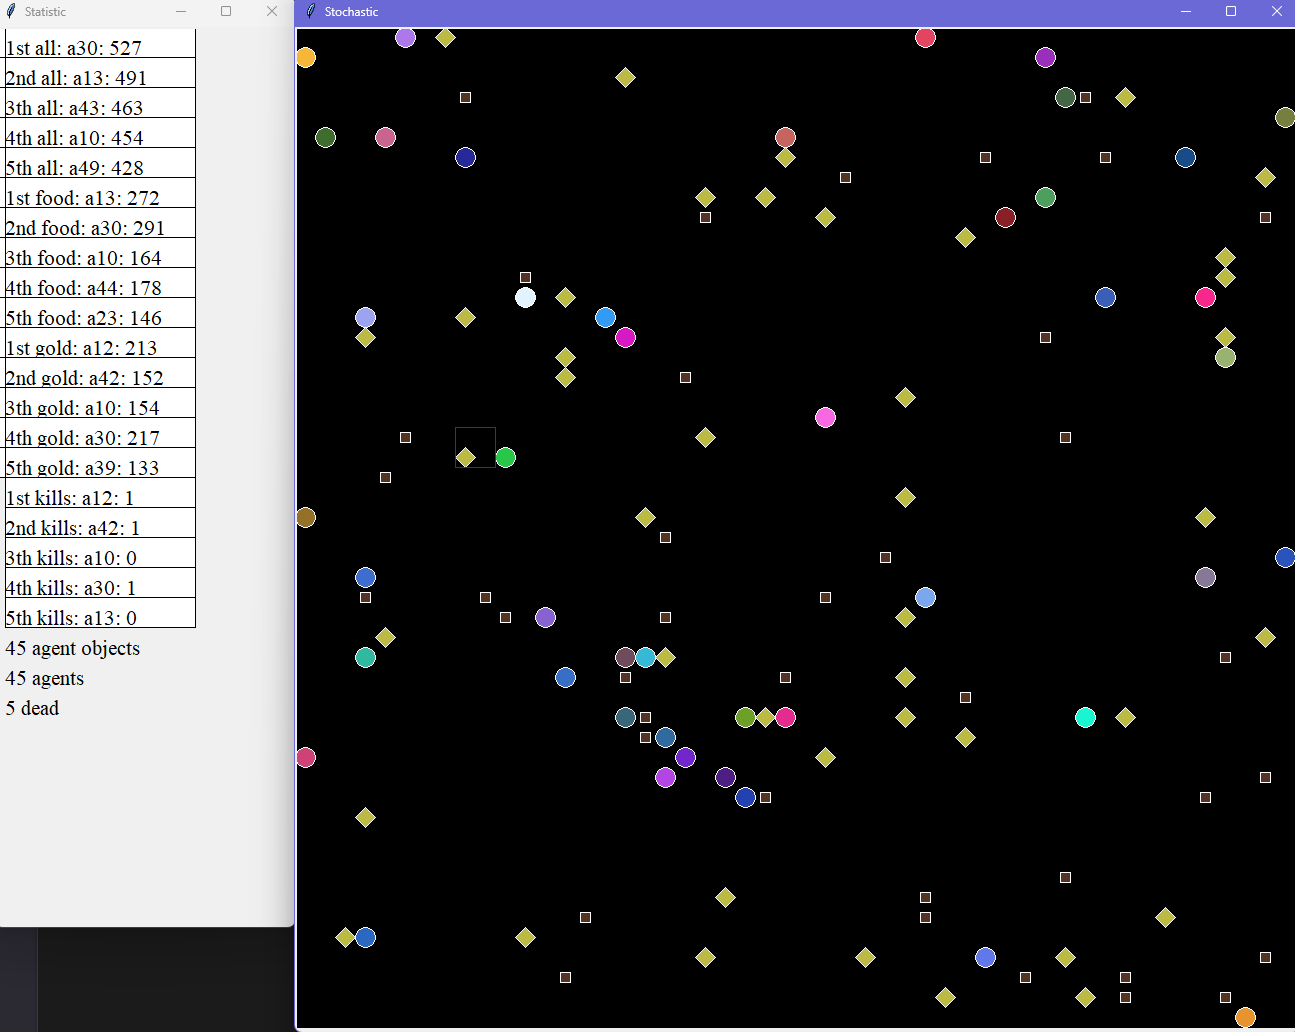
Task: Select the brown agent circle on the field's edge
Action: pos(305,517)
